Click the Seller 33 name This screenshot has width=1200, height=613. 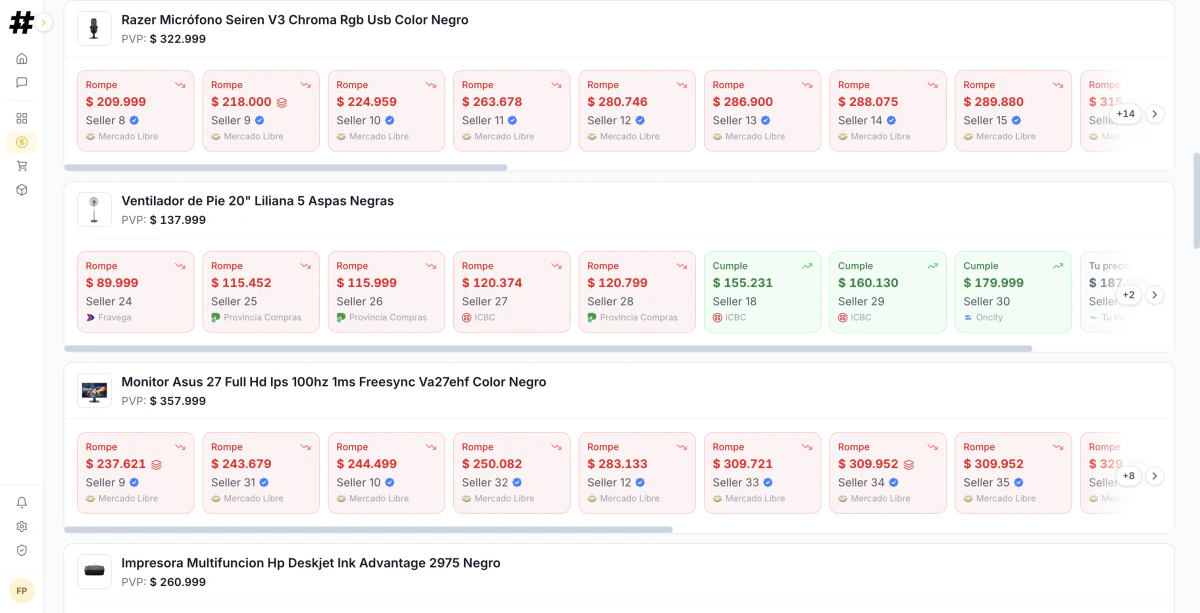[x=736, y=482]
